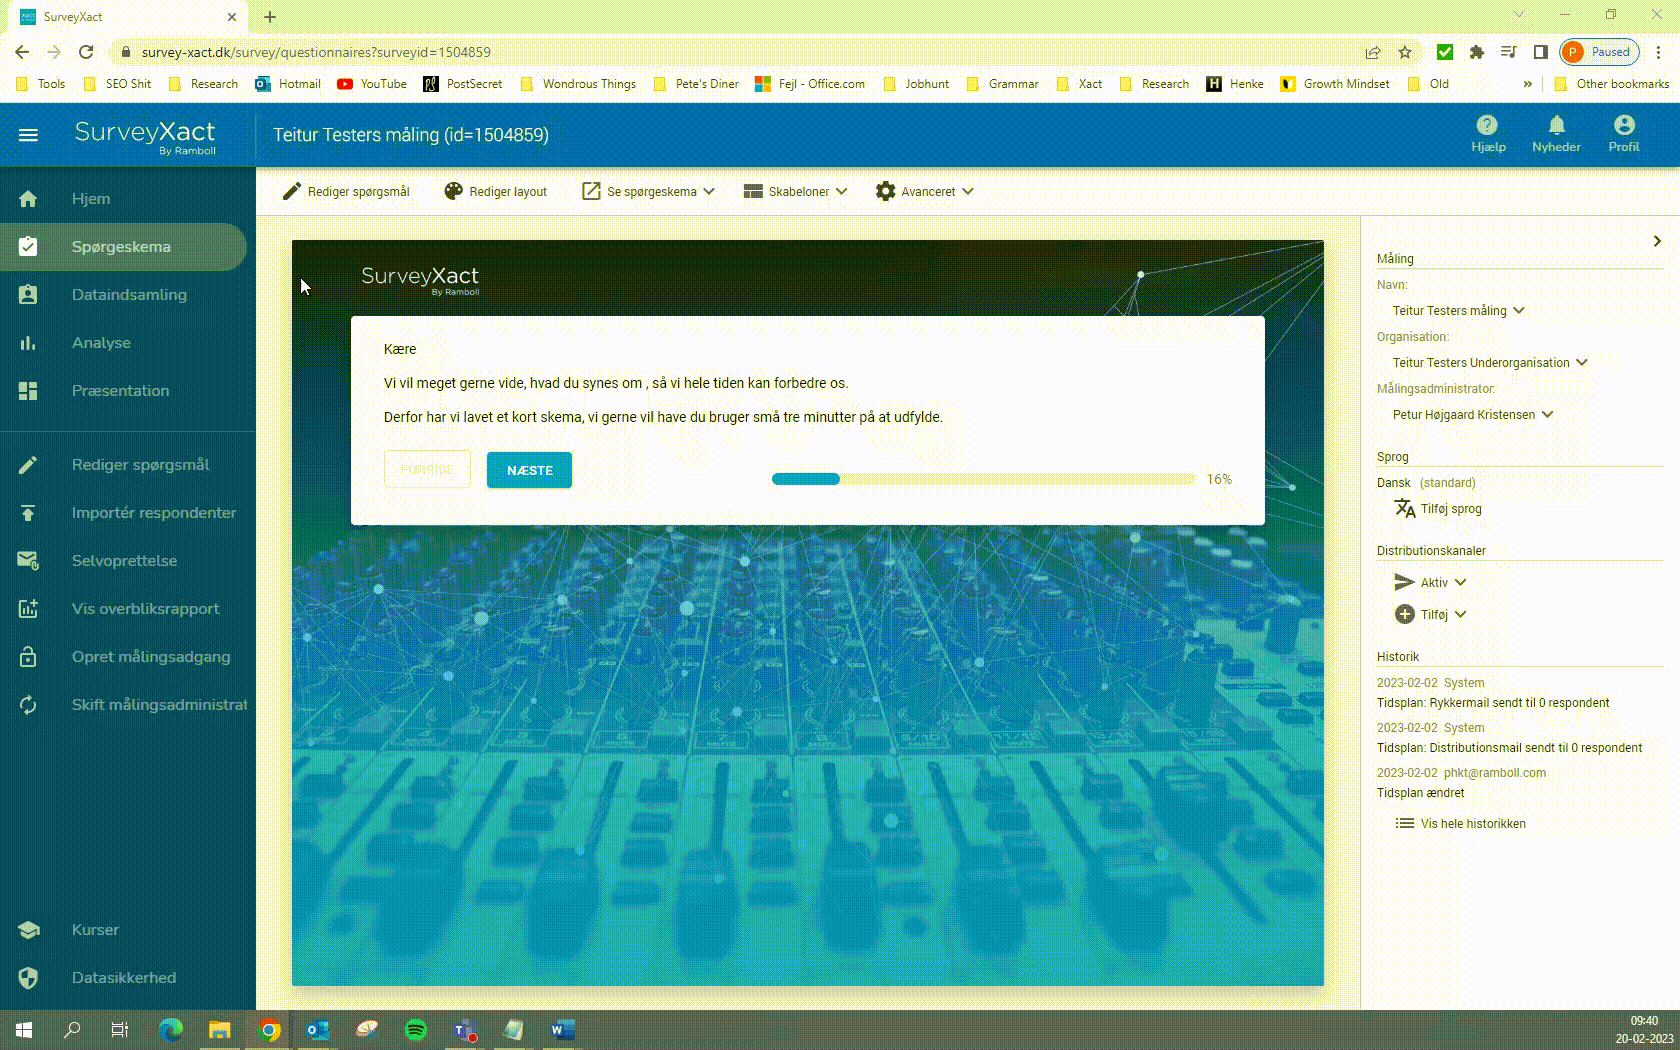Open a new browser tab

[270, 17]
